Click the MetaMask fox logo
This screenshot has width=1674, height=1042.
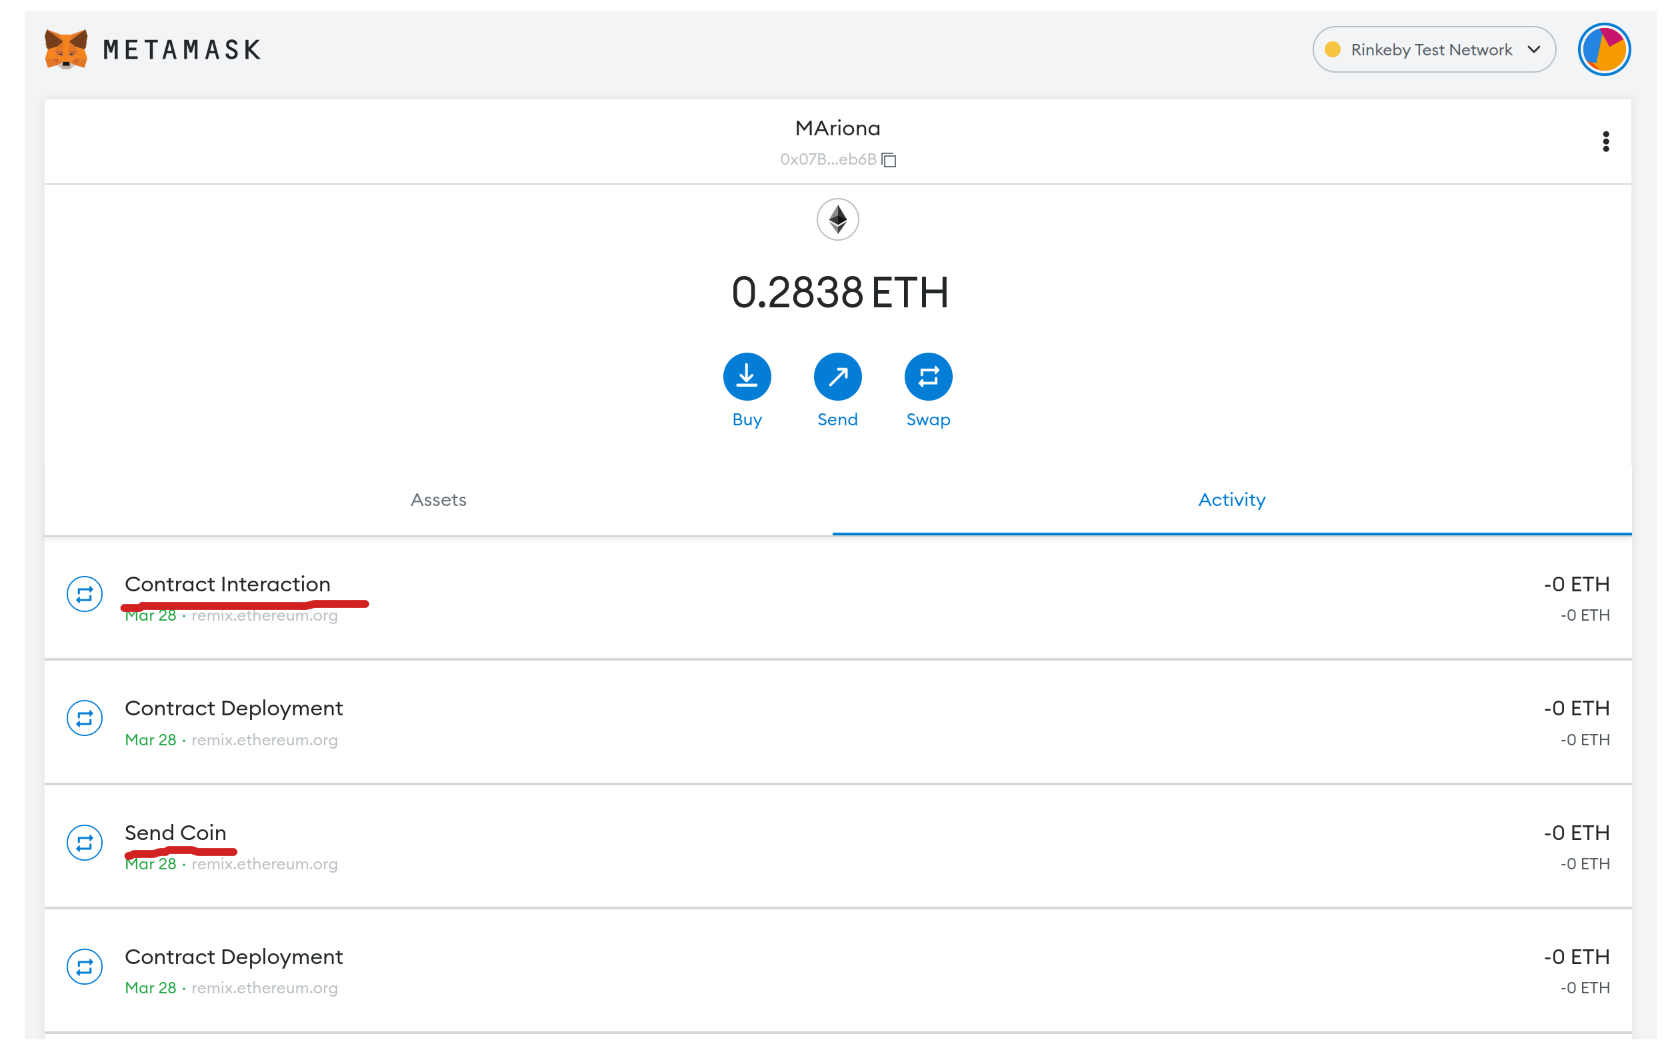pos(64,48)
